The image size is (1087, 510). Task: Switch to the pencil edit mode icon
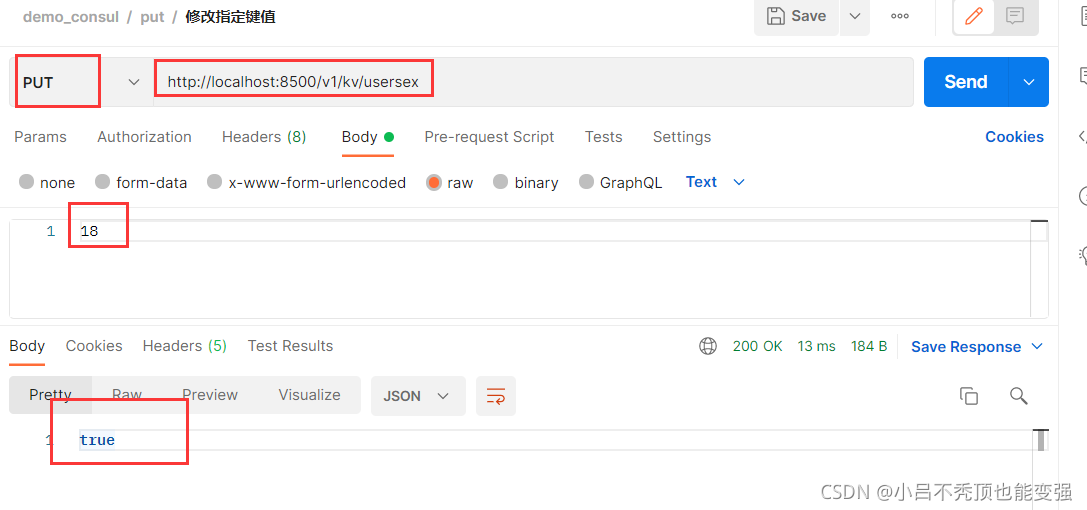coord(975,16)
